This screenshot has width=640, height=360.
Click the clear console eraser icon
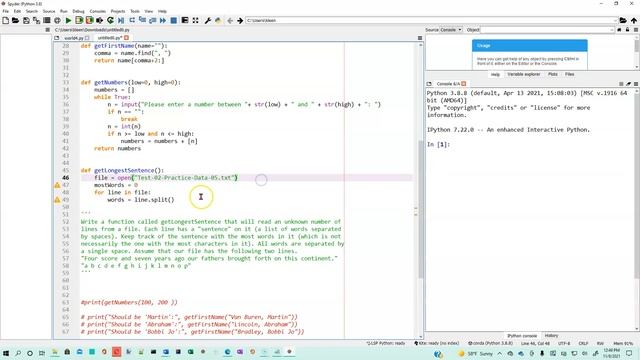coord(629,84)
